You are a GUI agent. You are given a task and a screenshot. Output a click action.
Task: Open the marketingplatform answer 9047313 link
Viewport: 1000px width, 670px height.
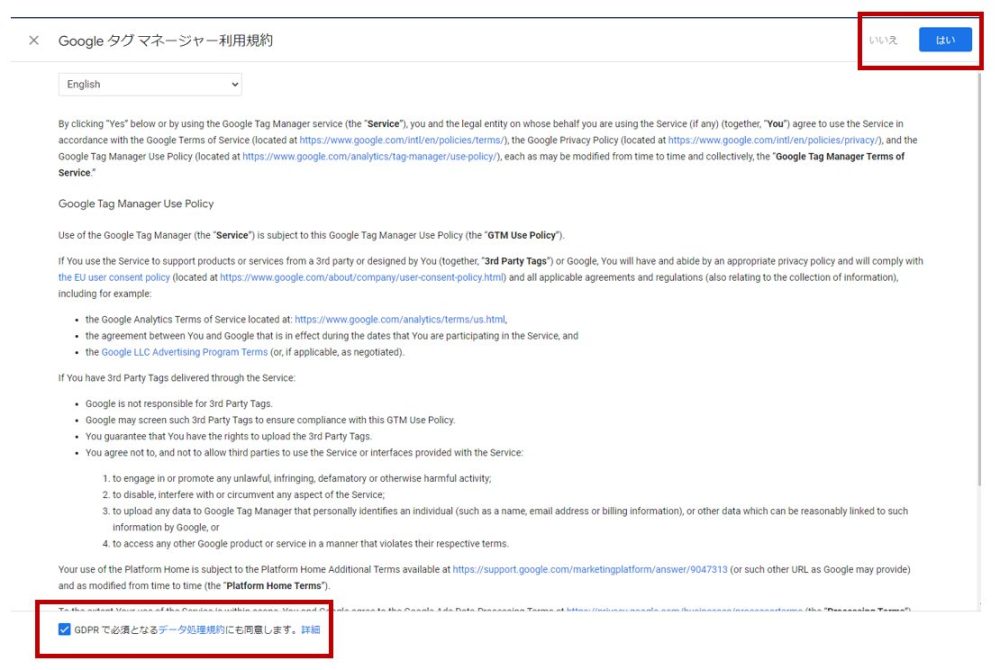(x=590, y=569)
